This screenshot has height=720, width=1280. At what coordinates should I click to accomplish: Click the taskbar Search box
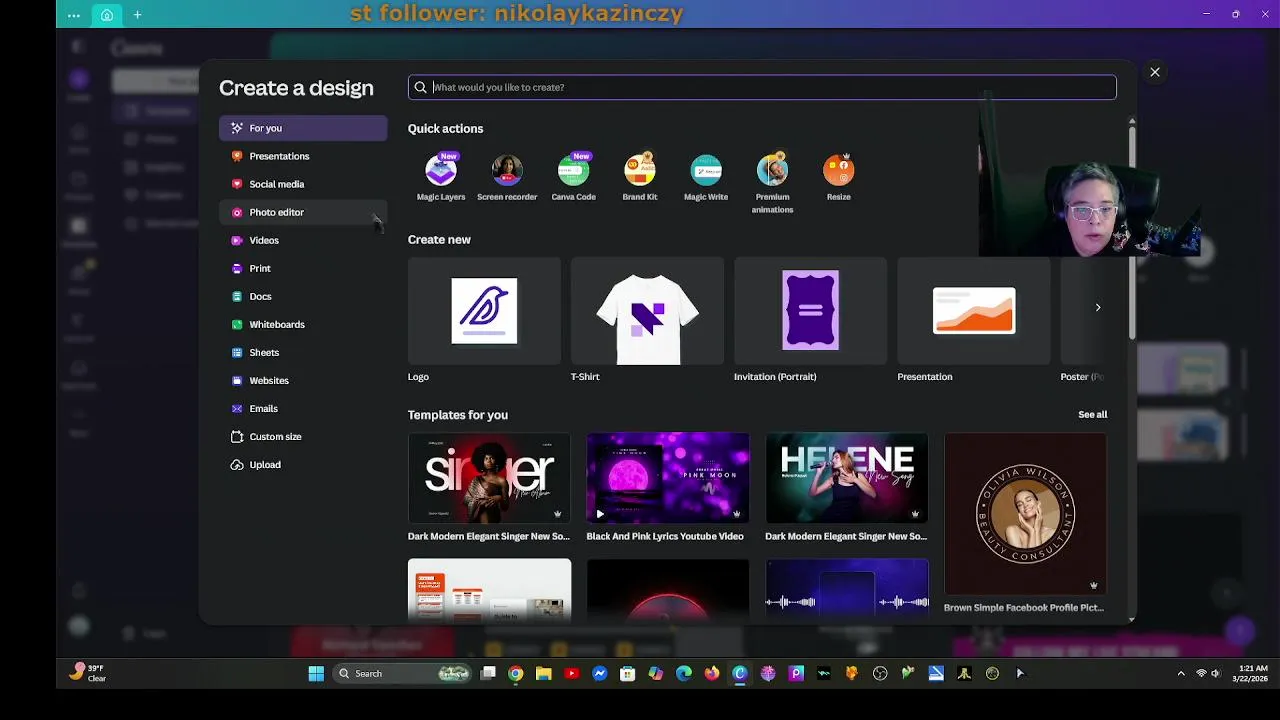pos(401,673)
